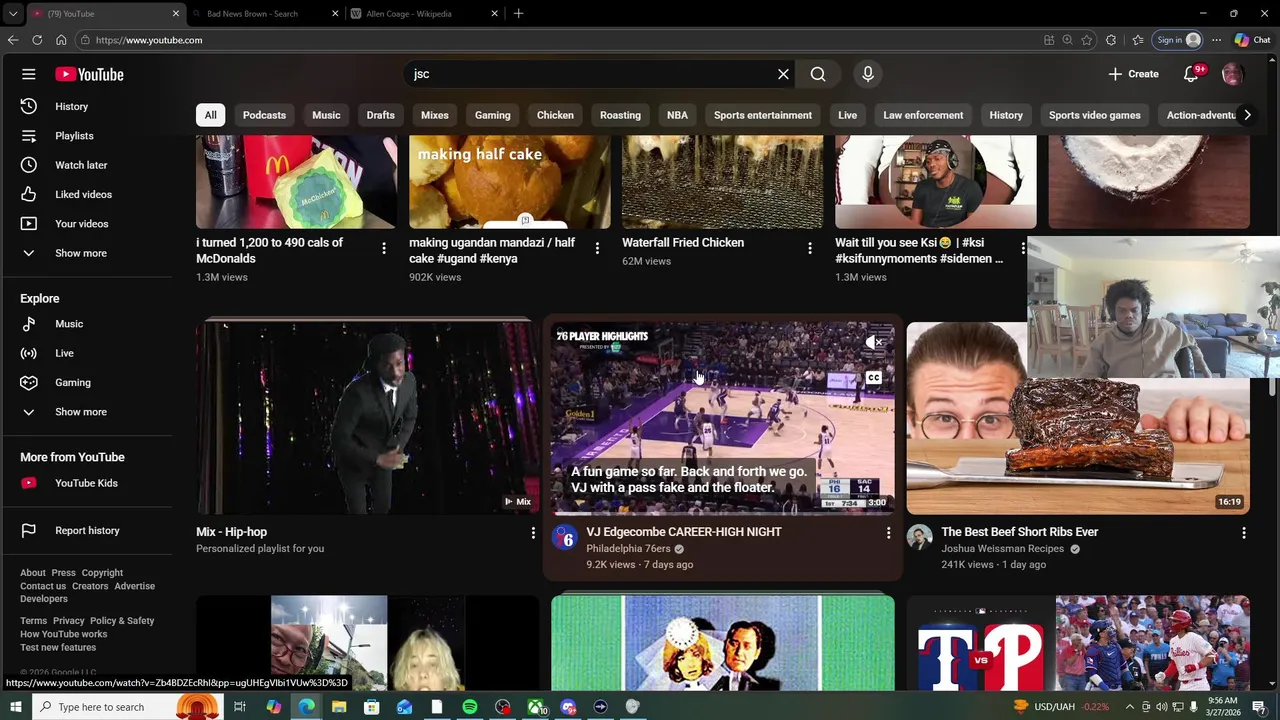Select the Mixes filter chip
1280x720 pixels.
pos(434,115)
